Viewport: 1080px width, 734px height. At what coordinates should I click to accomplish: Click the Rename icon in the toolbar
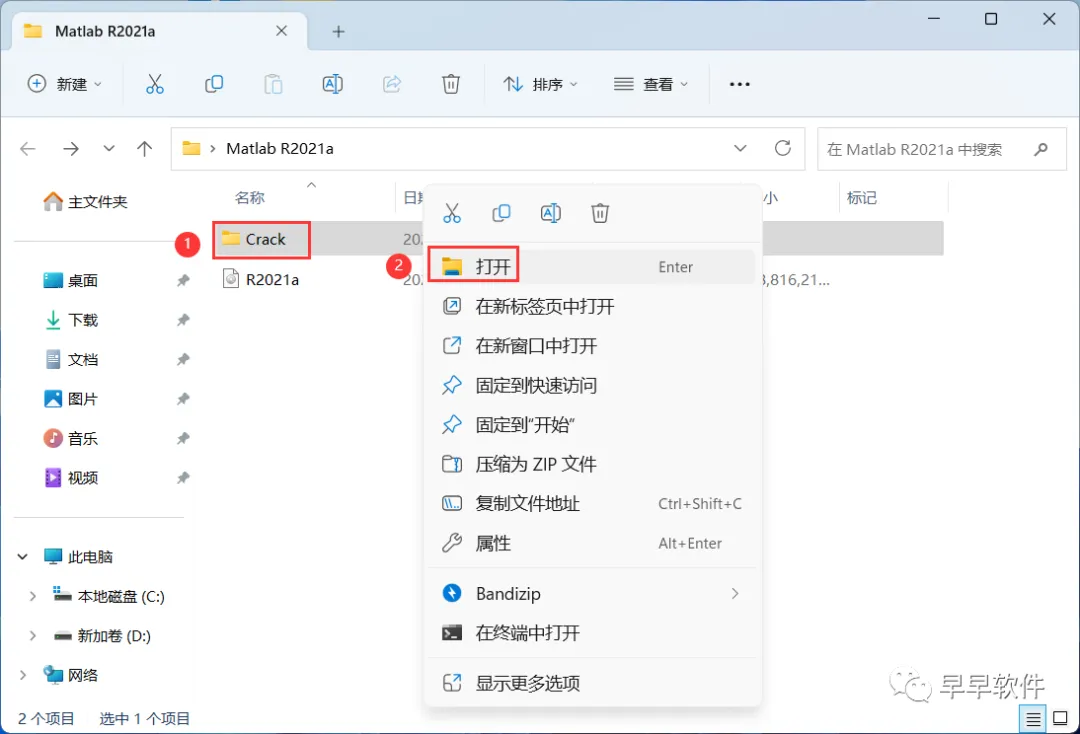333,84
